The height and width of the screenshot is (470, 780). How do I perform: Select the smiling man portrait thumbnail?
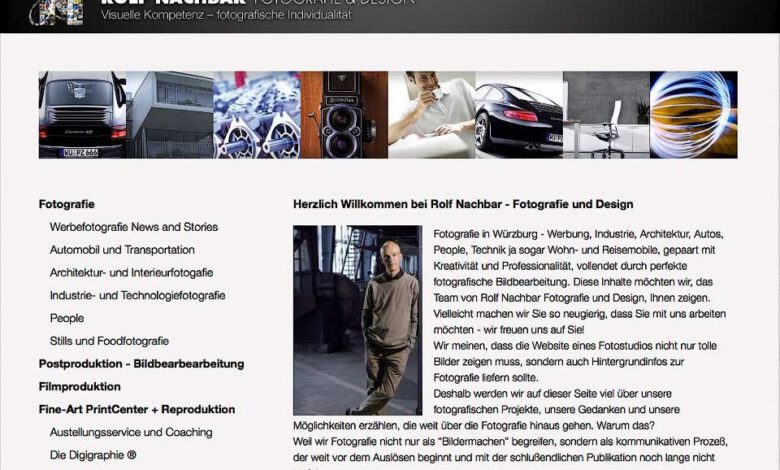point(432,115)
